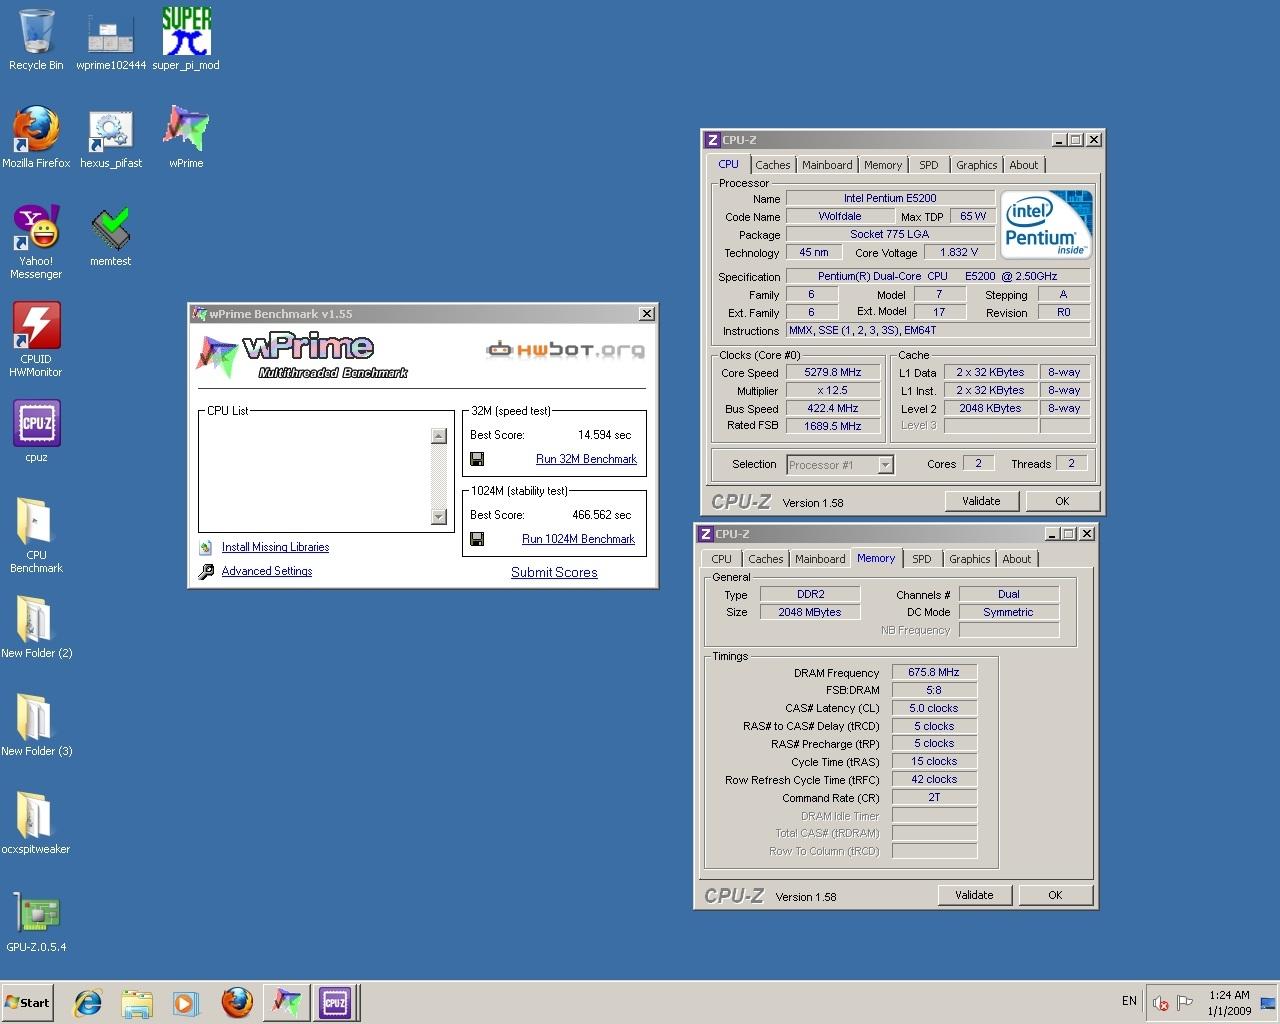Screen dimensions: 1280x1024
Task: Click OK in the upper CPU-Z window
Action: coord(1062,501)
